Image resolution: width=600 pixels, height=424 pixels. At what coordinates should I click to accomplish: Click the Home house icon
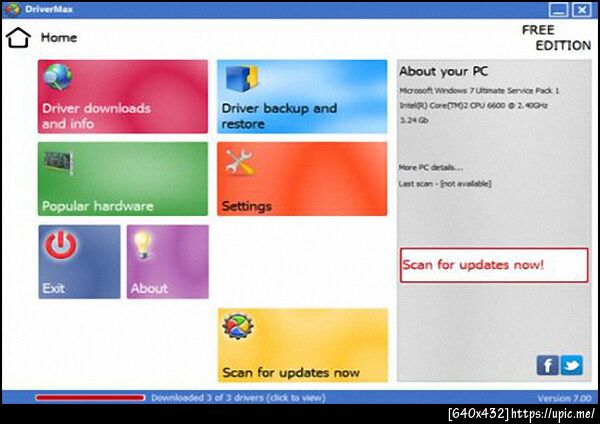(18, 38)
